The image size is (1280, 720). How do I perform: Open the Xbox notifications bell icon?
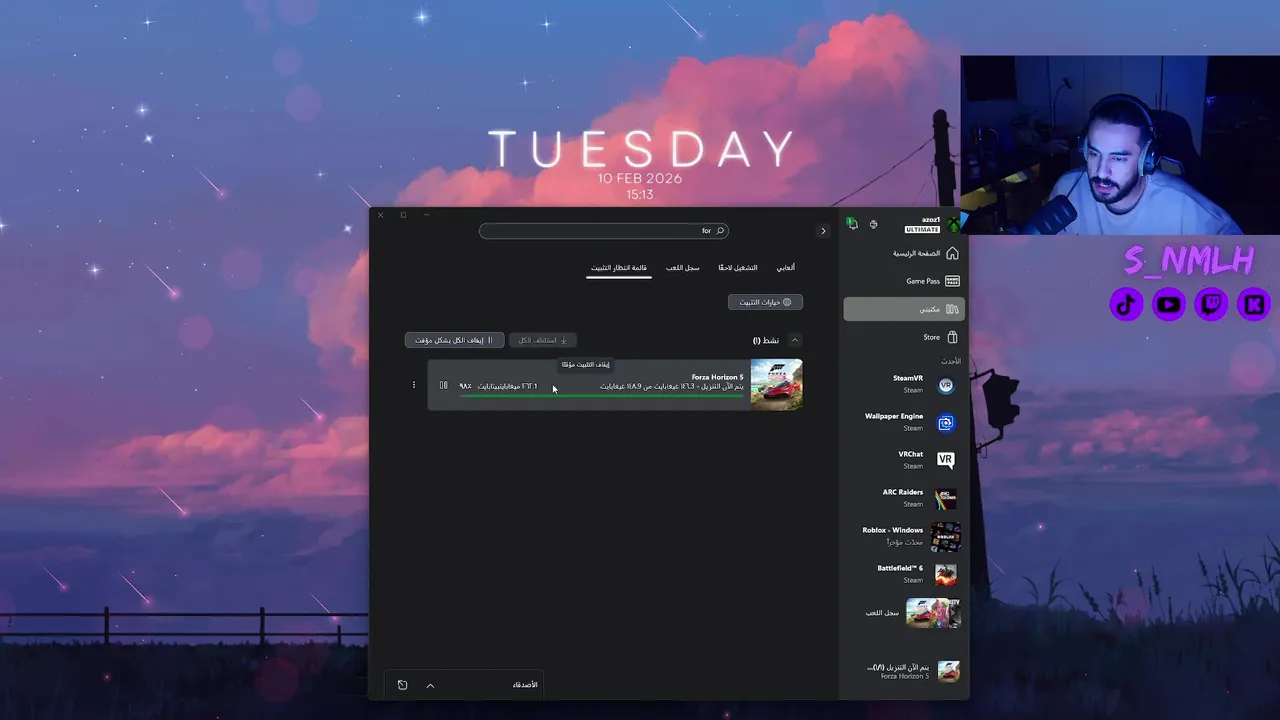click(x=852, y=224)
